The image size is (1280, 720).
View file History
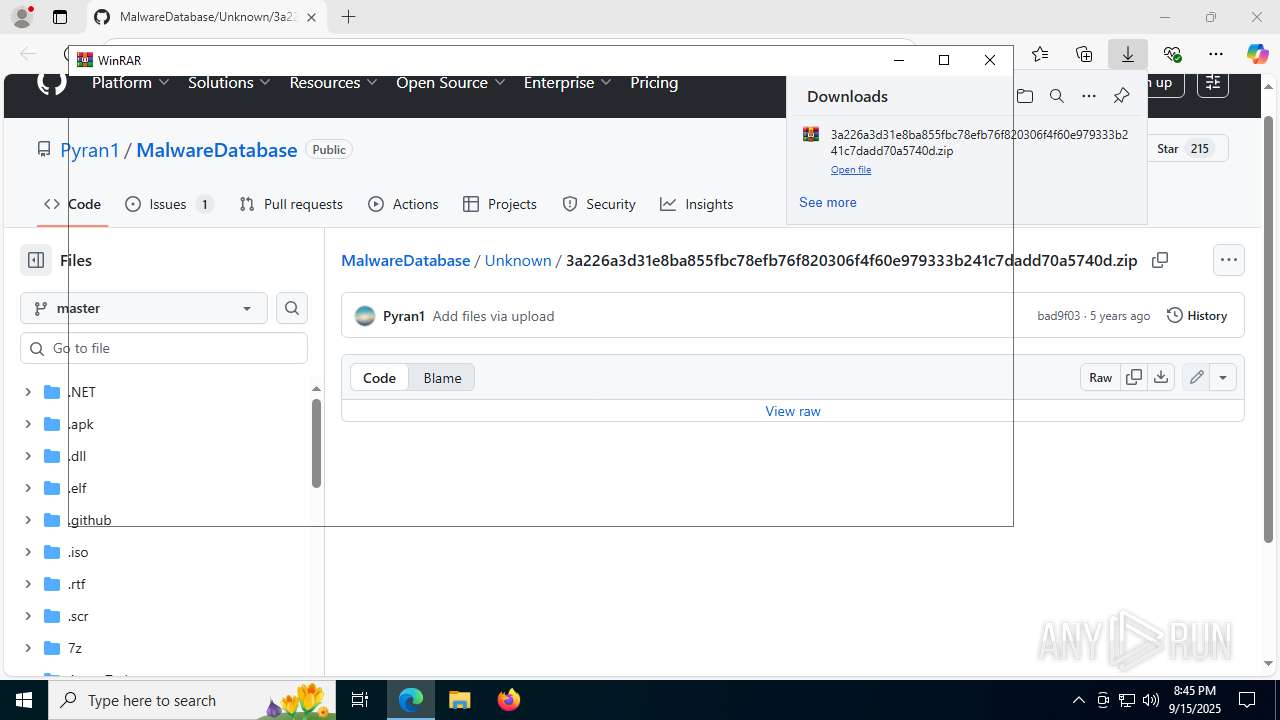pos(1197,316)
